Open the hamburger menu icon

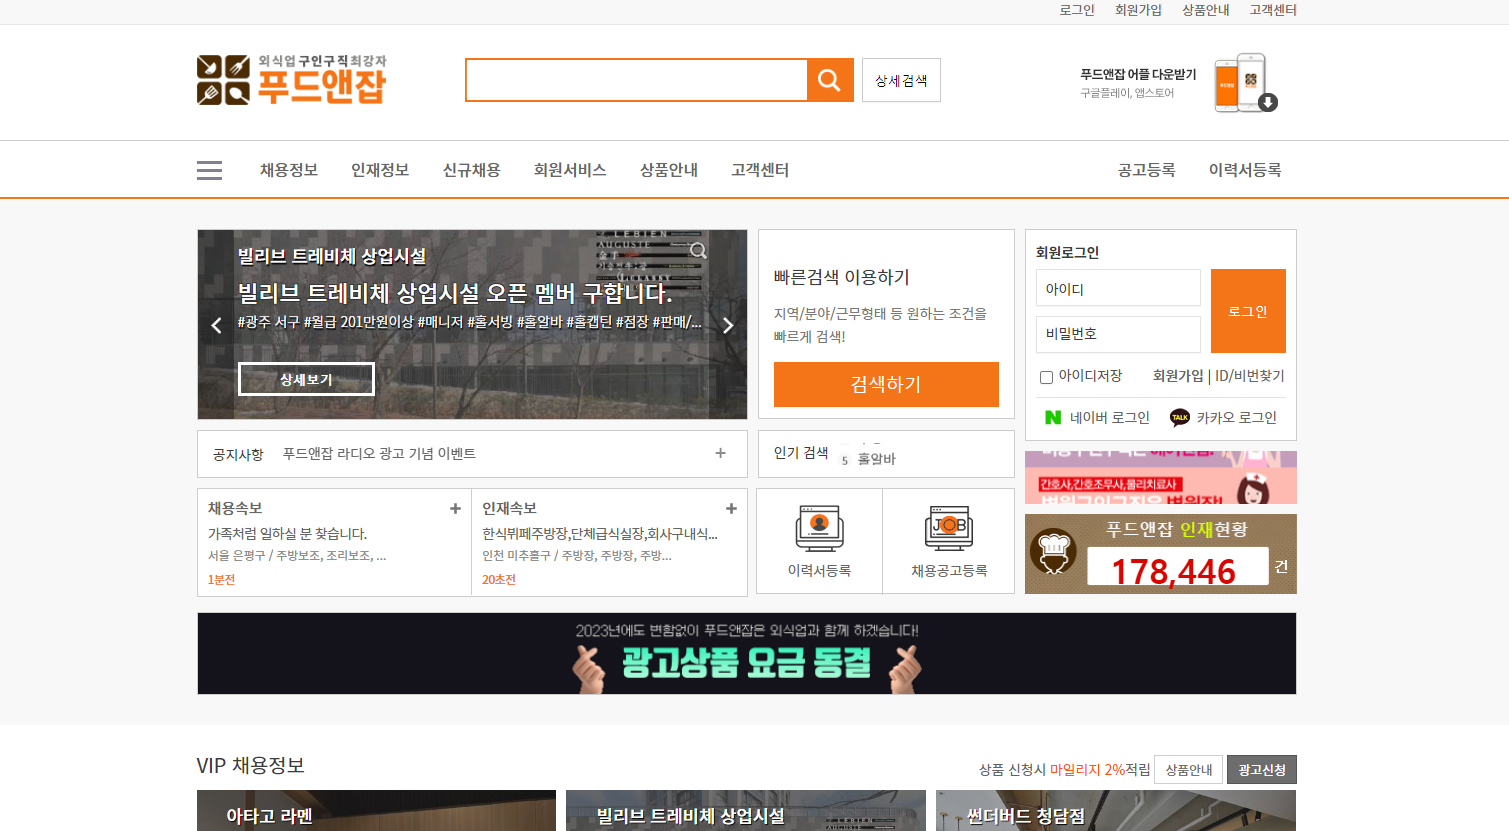[209, 169]
